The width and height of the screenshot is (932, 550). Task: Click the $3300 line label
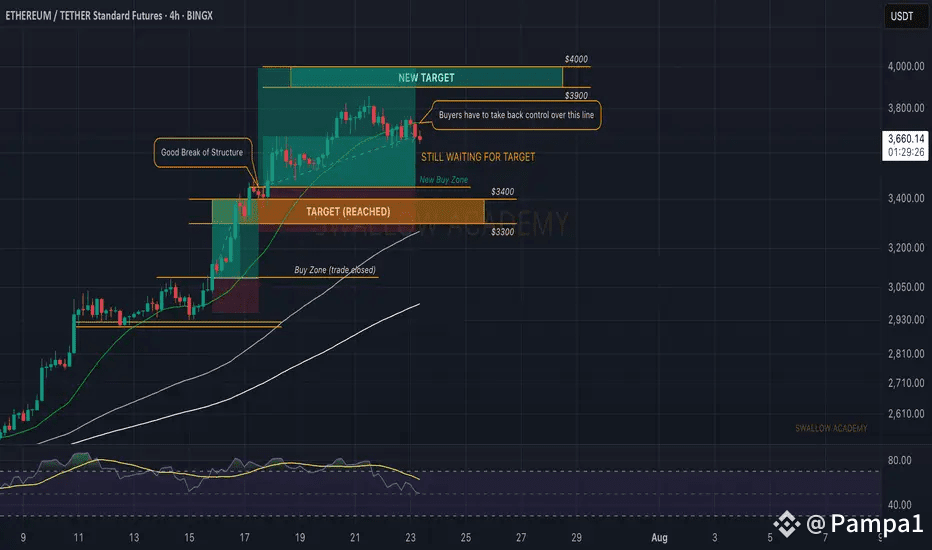(x=502, y=232)
